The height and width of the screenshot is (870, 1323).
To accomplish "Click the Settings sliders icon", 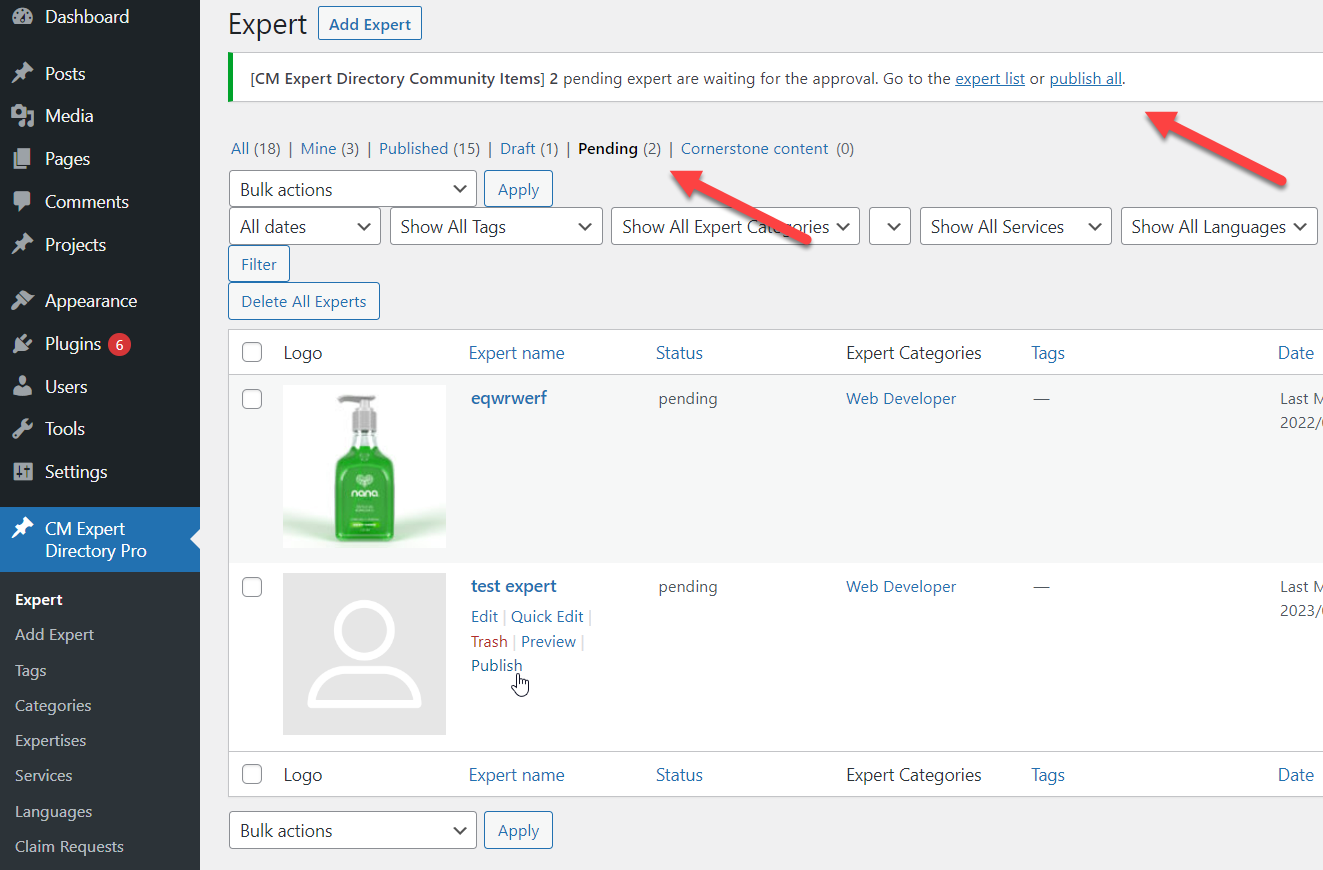I will (22, 472).
